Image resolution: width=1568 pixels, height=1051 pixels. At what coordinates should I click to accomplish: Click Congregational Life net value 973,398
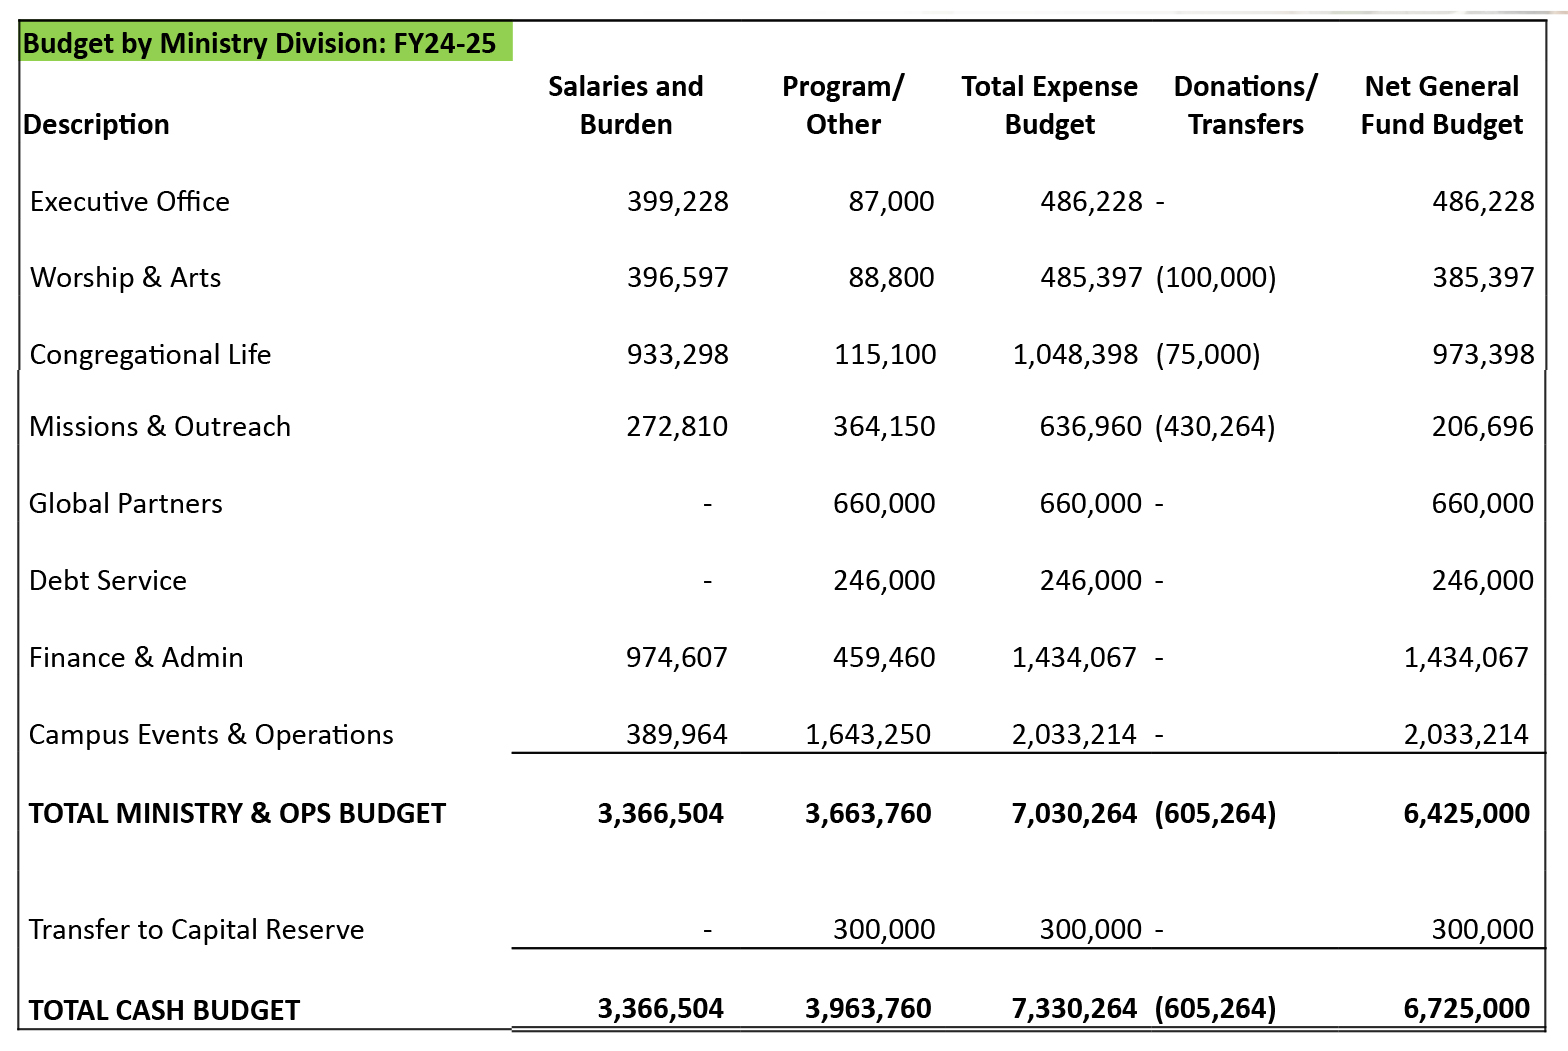[x=1483, y=355]
